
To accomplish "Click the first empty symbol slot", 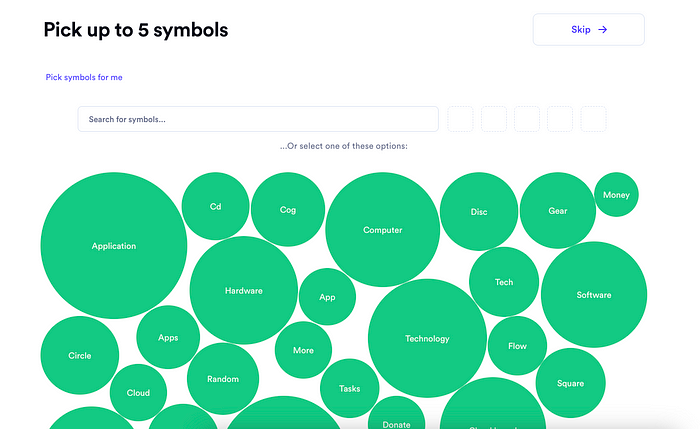I will (460, 119).
